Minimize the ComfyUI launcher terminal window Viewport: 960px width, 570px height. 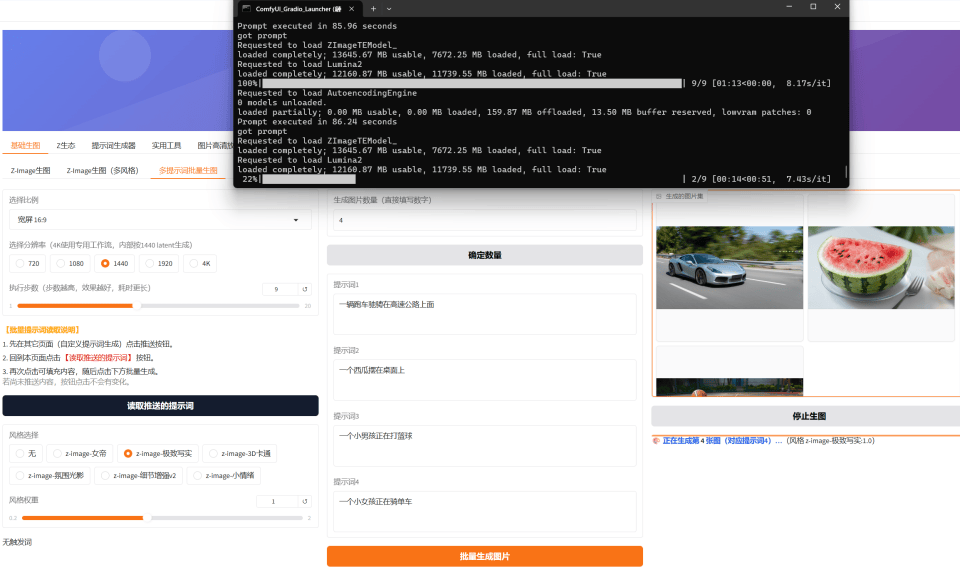pos(785,7)
